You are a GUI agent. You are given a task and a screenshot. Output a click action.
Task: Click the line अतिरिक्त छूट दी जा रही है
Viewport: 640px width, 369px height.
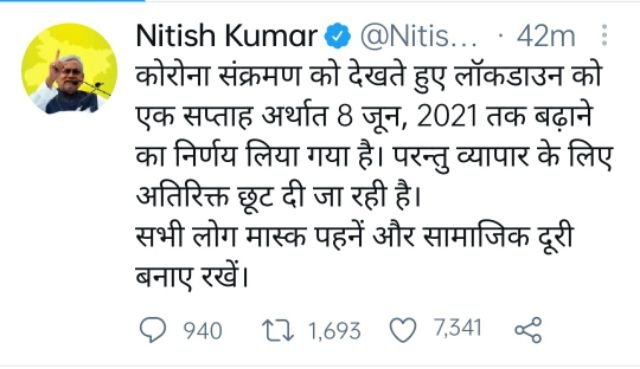tap(278, 197)
